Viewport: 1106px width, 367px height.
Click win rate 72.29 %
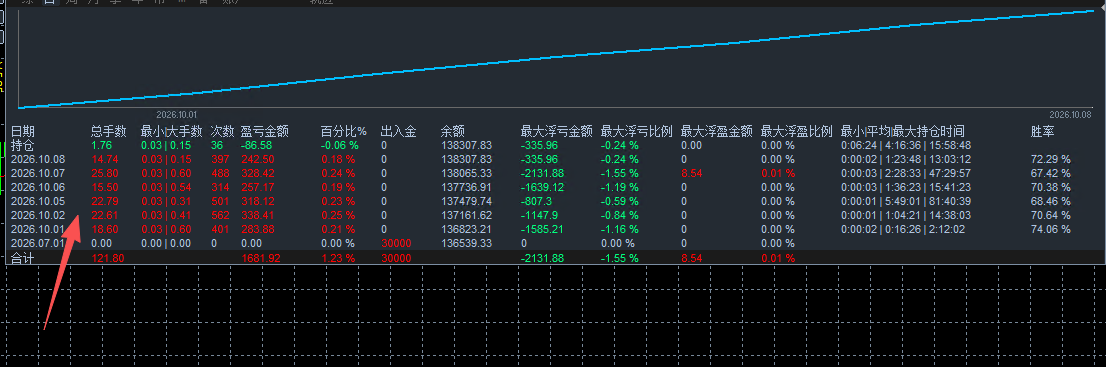(x=1050, y=160)
